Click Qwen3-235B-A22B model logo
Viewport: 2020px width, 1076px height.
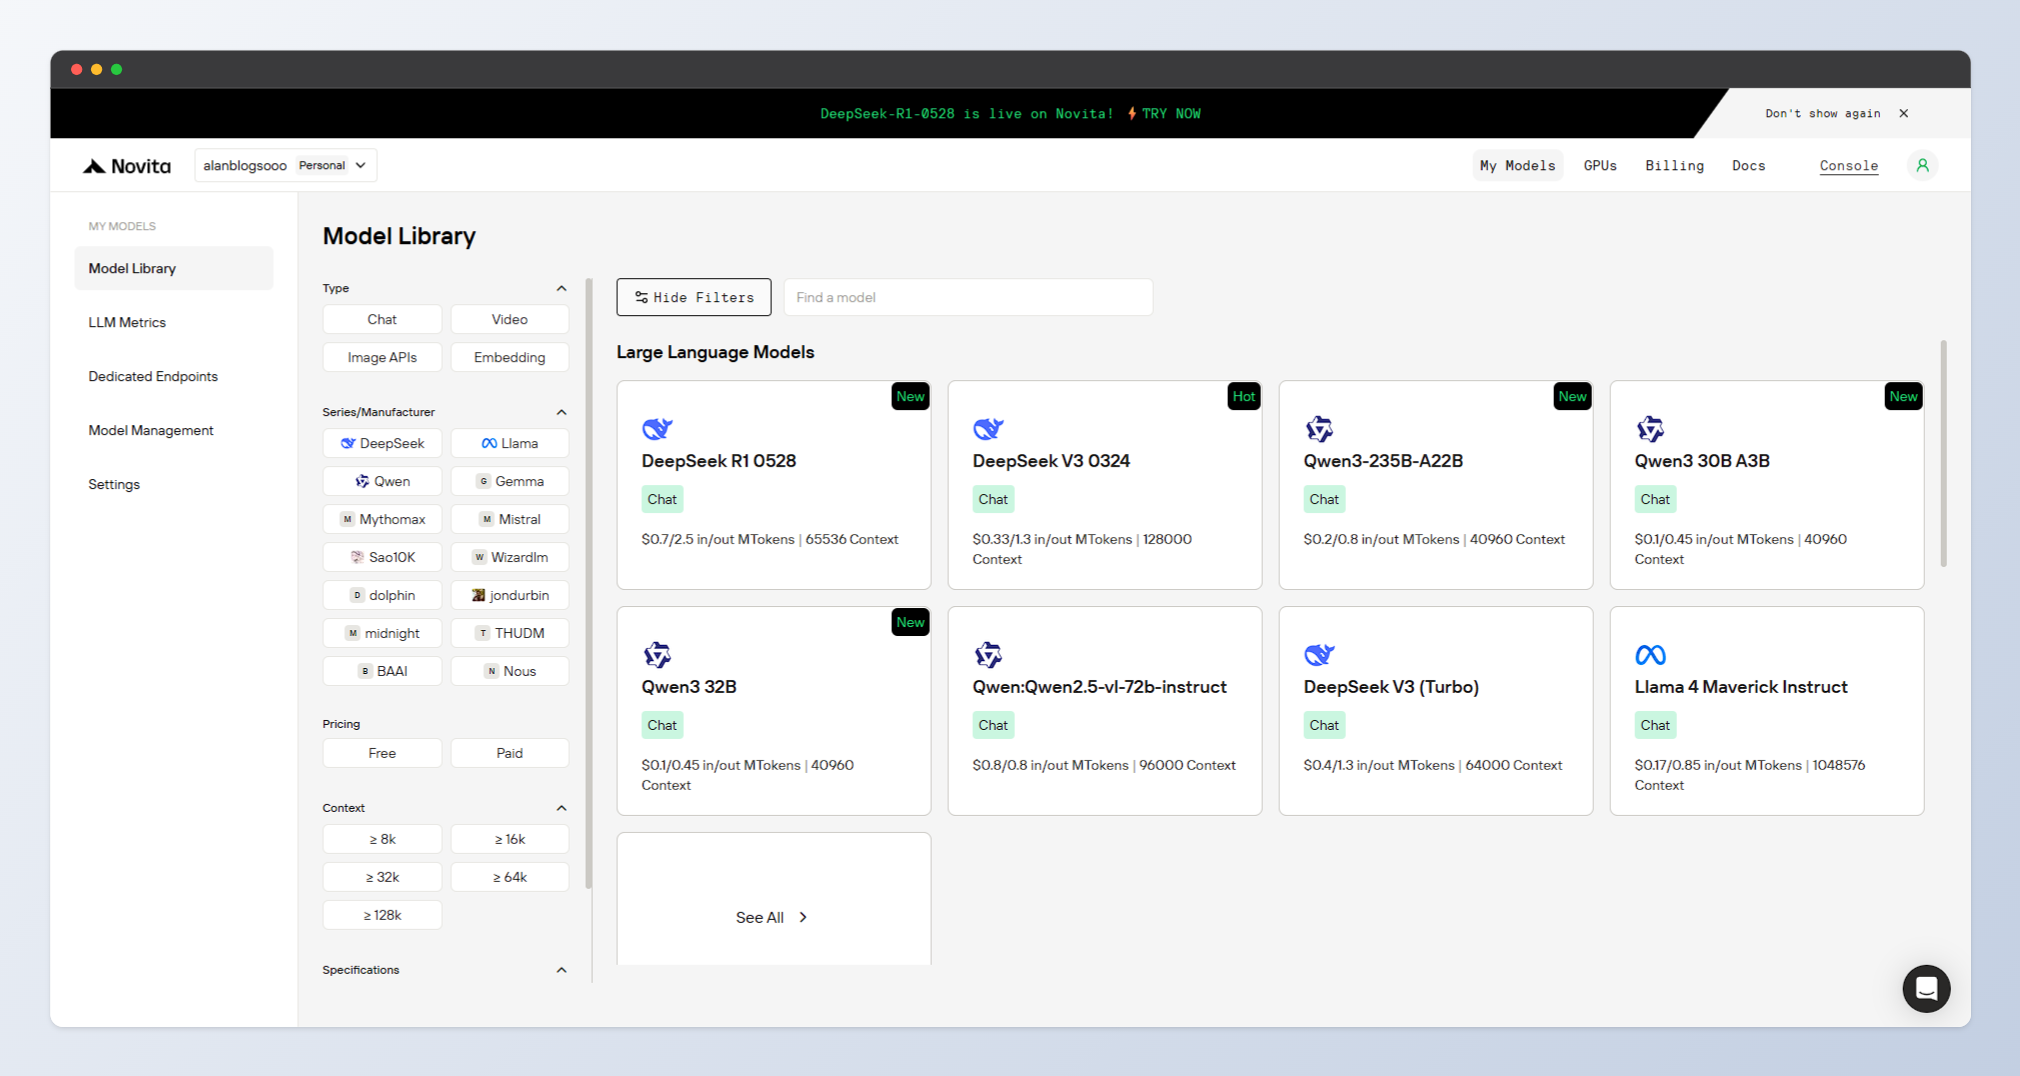1319,429
